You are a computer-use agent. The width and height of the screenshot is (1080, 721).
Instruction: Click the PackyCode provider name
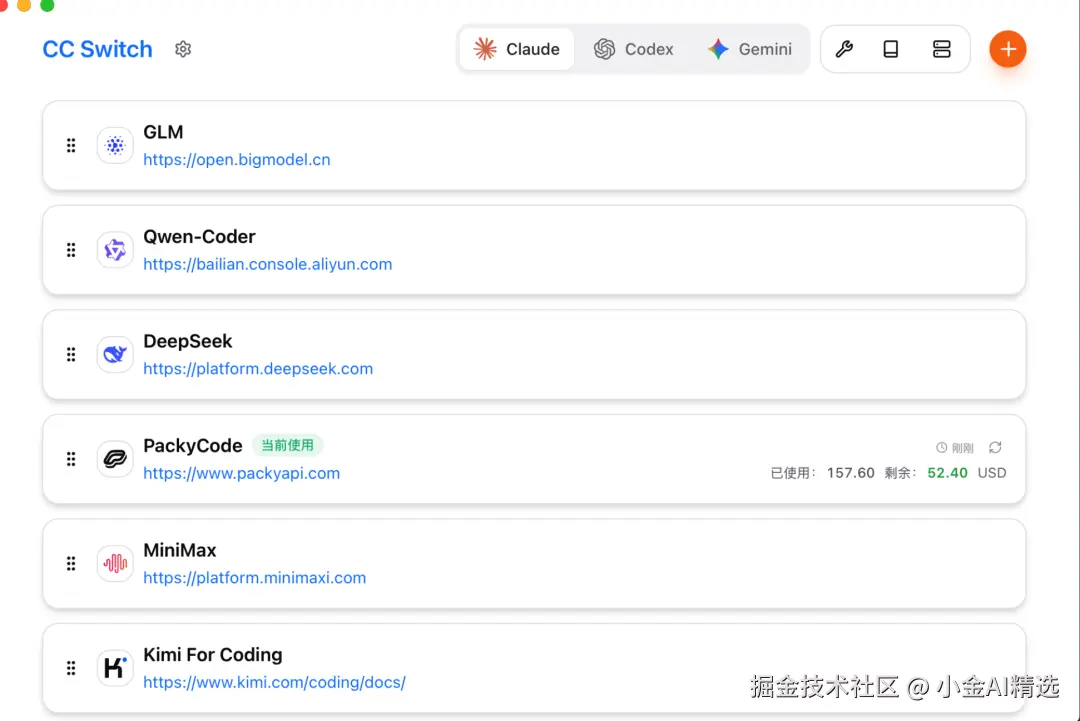point(193,446)
